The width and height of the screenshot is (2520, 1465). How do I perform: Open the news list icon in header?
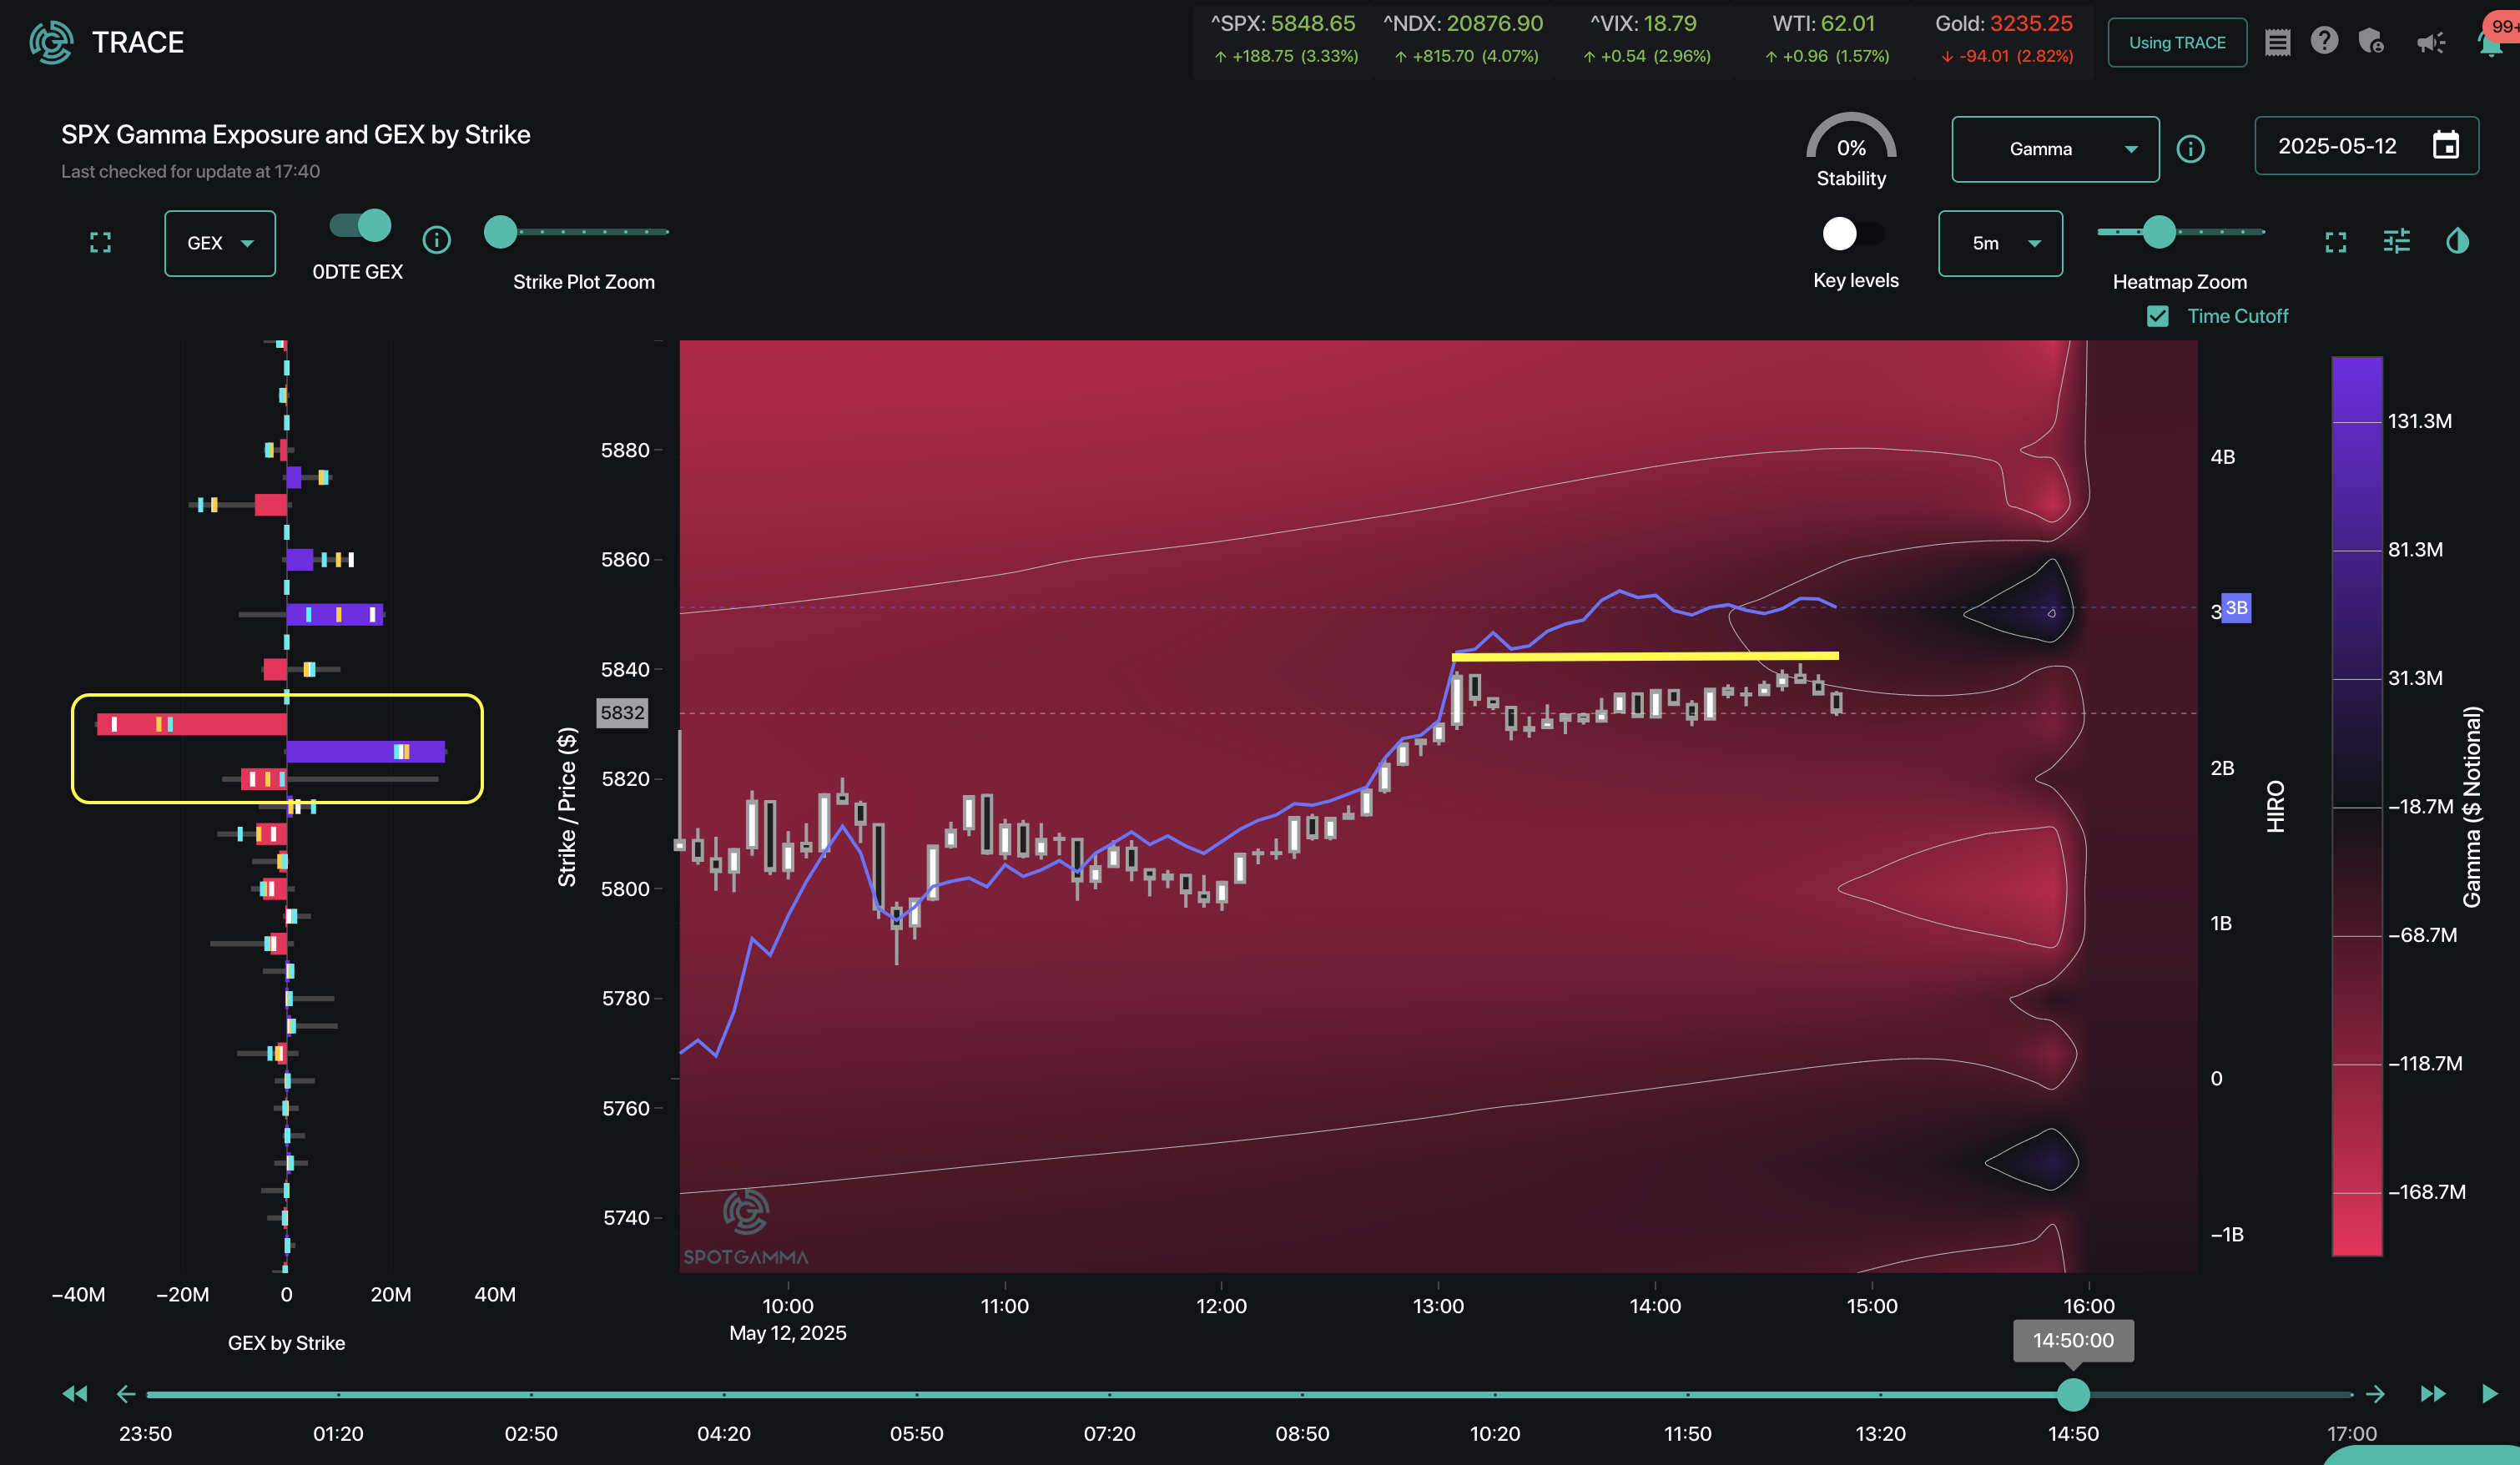[2277, 42]
